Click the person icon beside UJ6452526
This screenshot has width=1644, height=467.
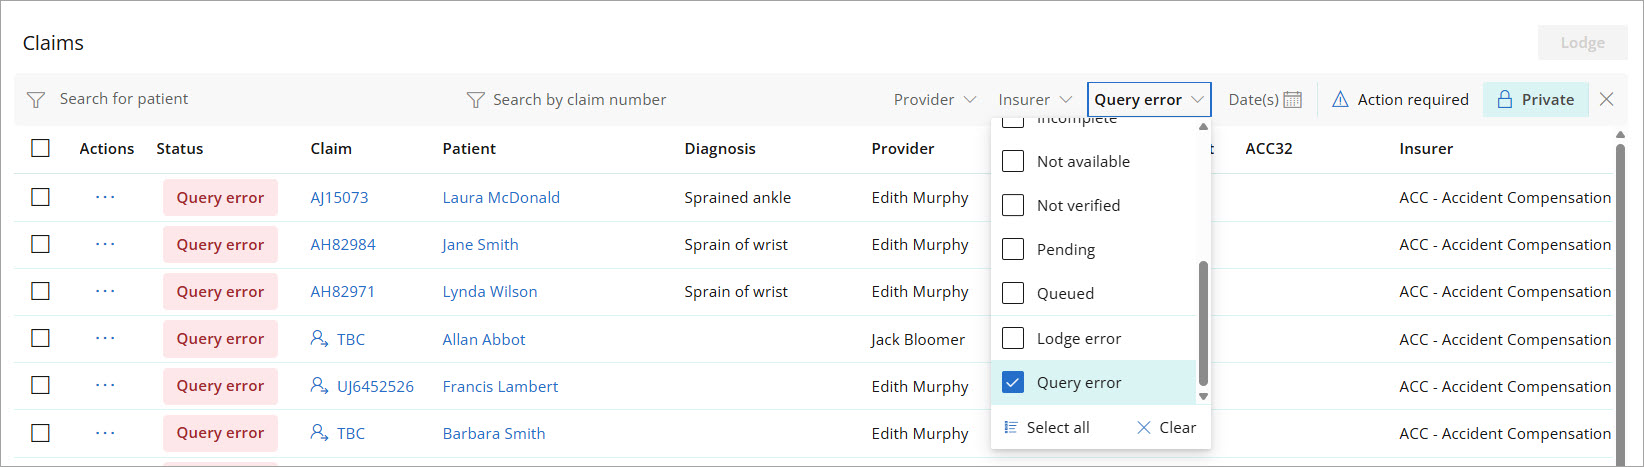click(319, 385)
